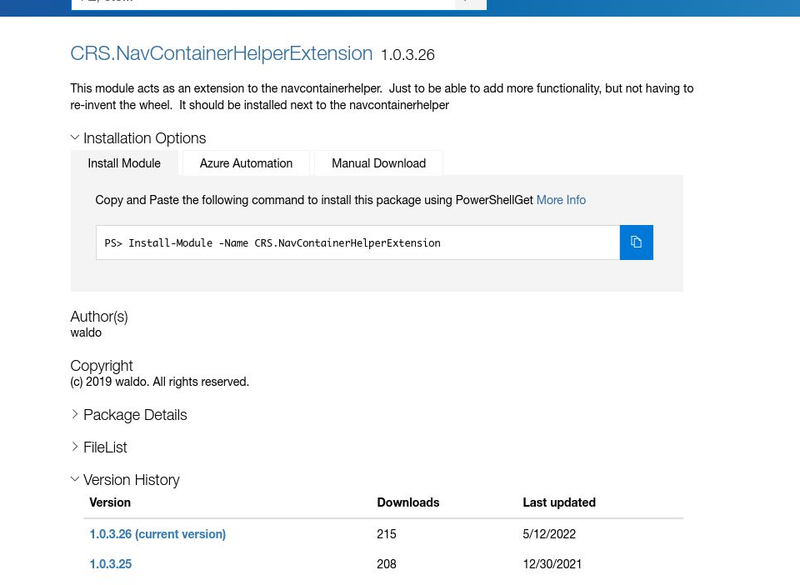Switch to the Azure Automation tab
This screenshot has height=585, width=800.
point(246,163)
